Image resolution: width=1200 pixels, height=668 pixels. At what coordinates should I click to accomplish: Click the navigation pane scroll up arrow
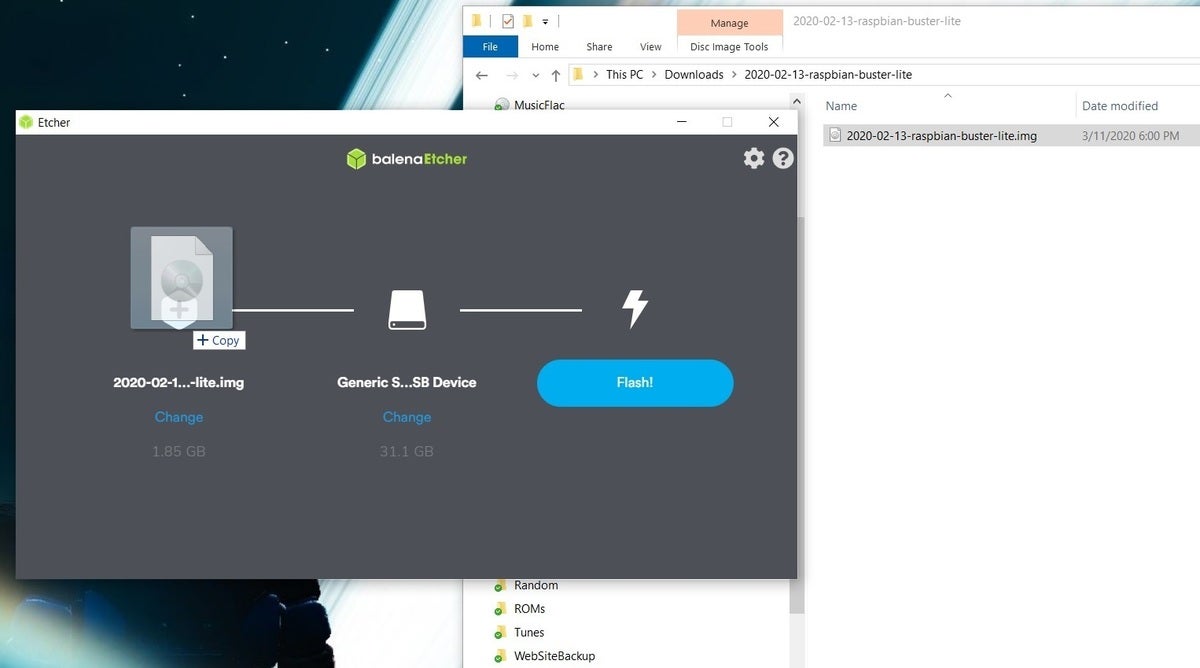pos(796,101)
